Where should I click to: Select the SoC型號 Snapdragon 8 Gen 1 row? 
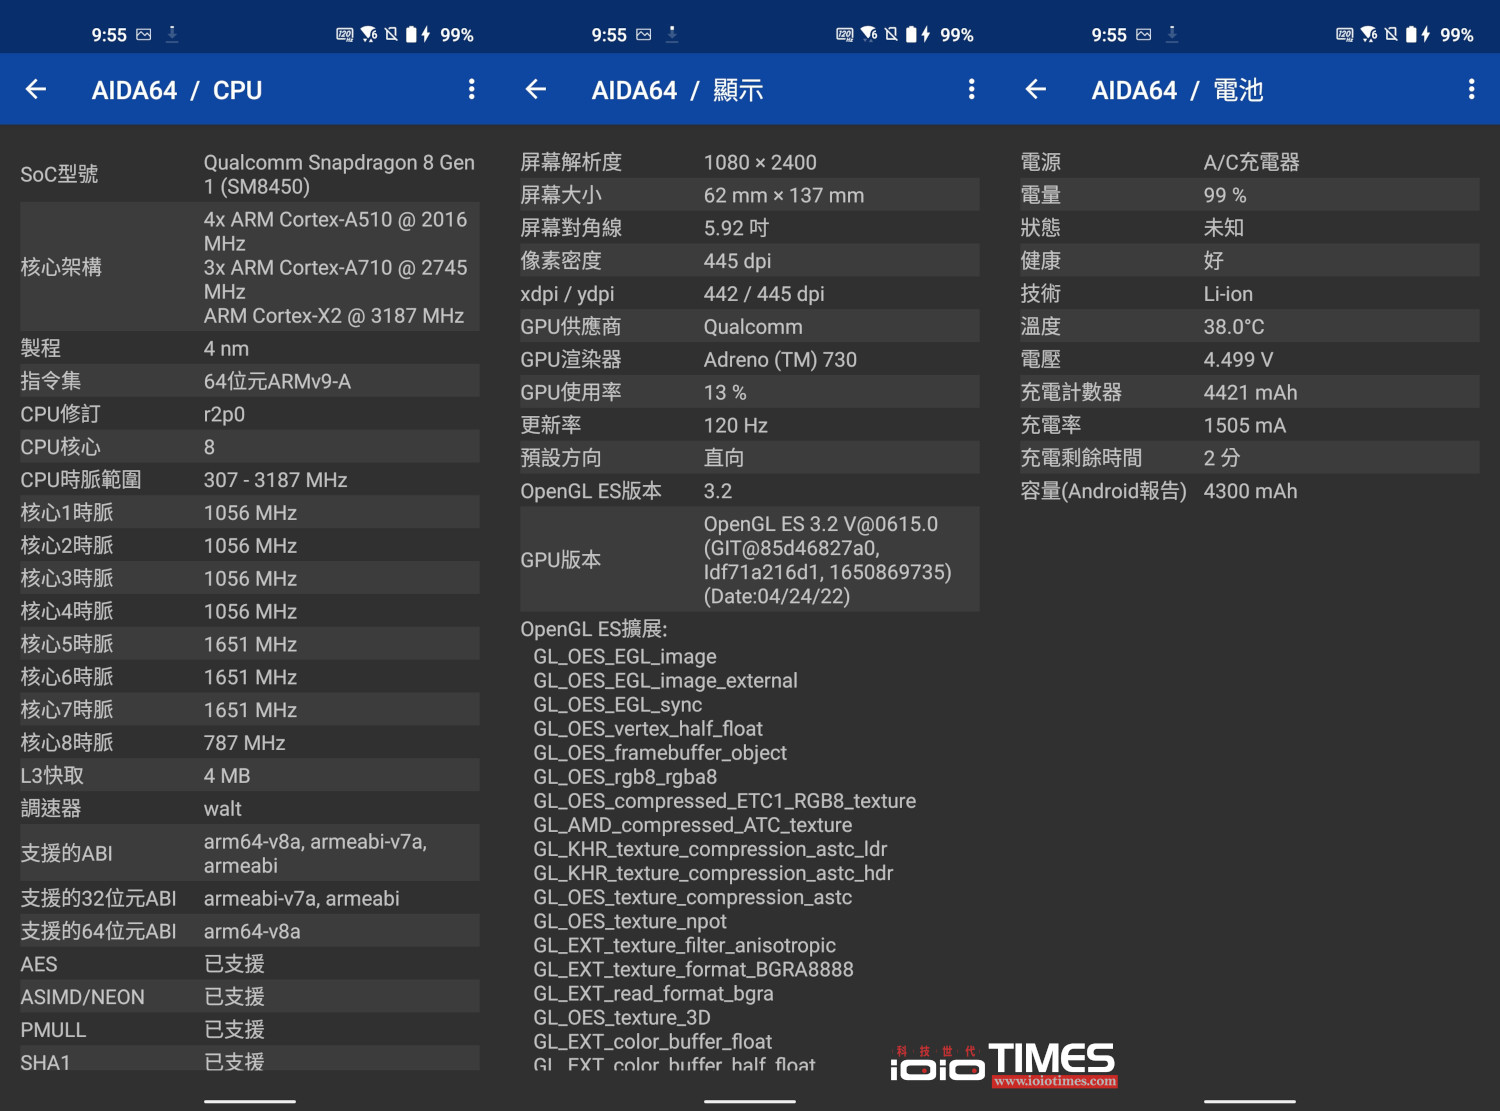[x=250, y=174]
